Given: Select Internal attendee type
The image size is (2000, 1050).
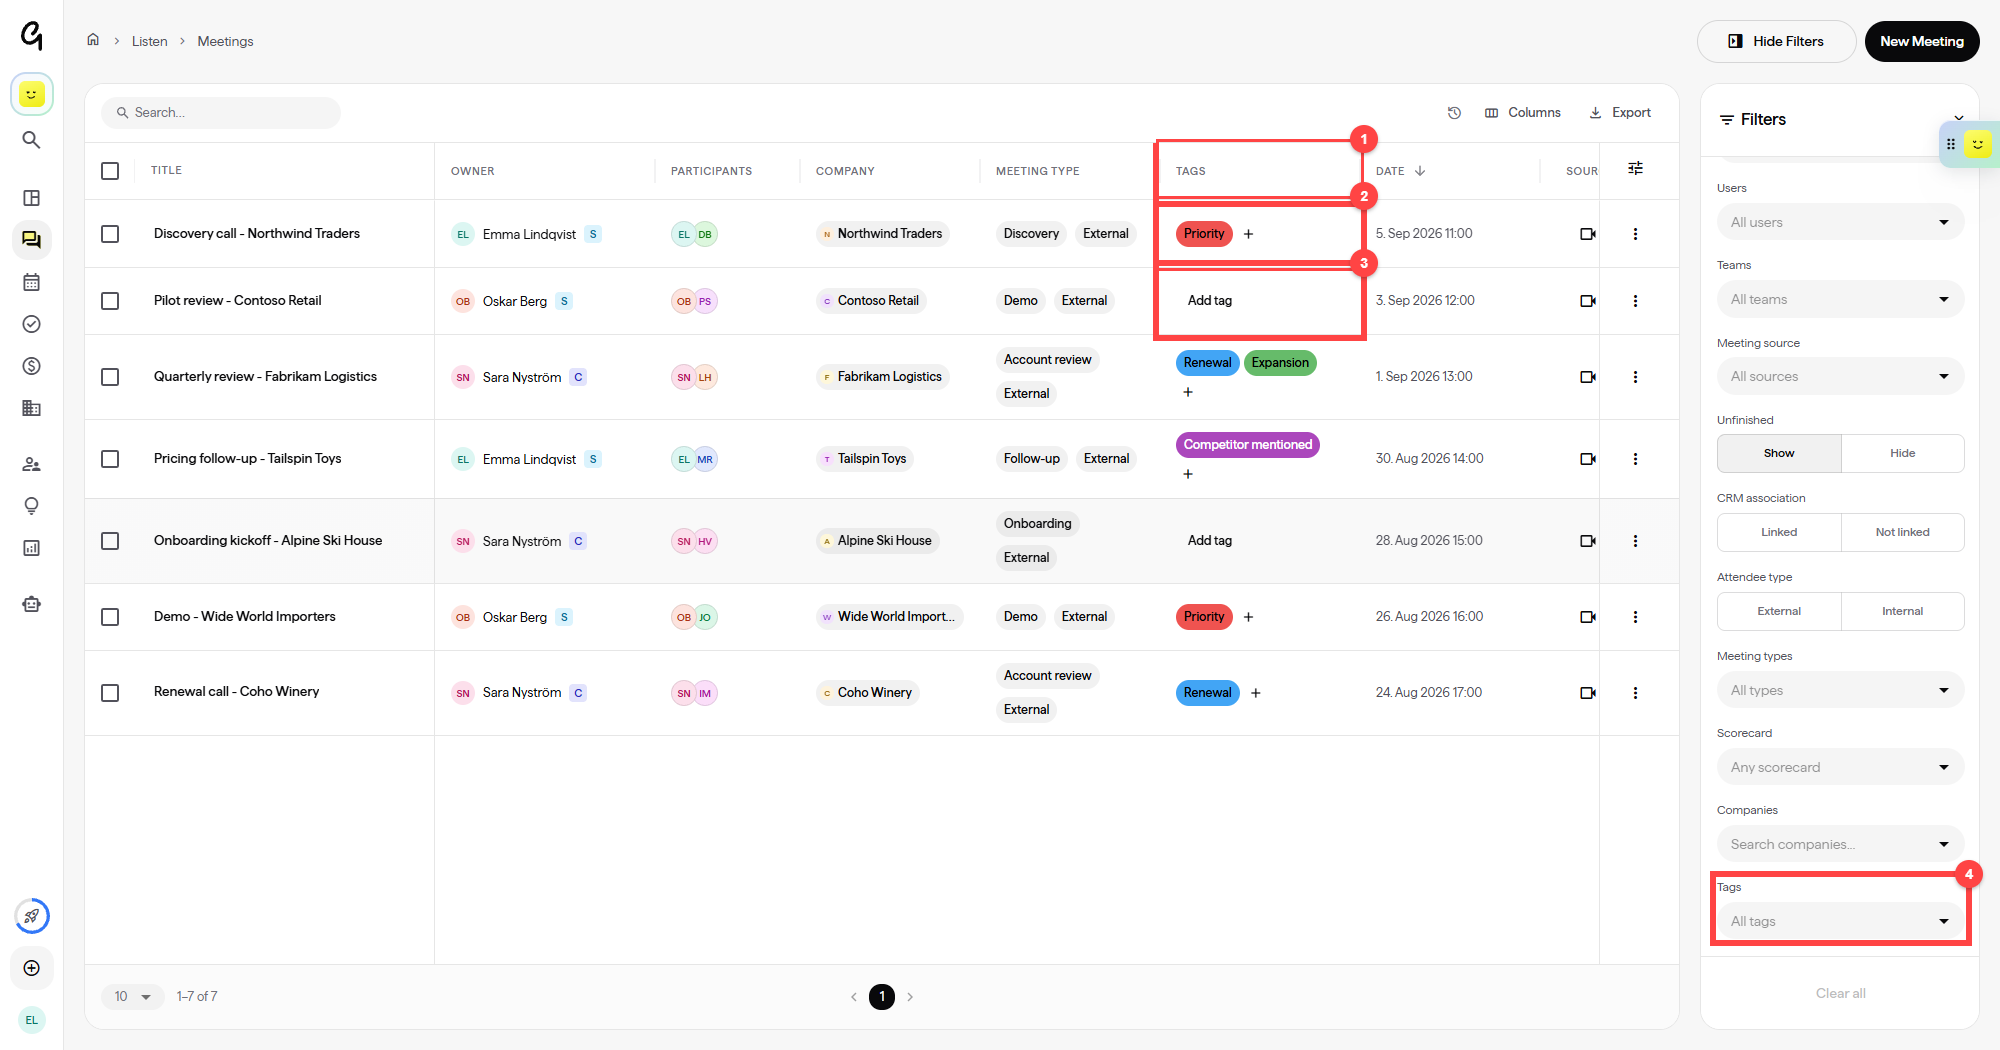Looking at the screenshot, I should (x=1902, y=611).
